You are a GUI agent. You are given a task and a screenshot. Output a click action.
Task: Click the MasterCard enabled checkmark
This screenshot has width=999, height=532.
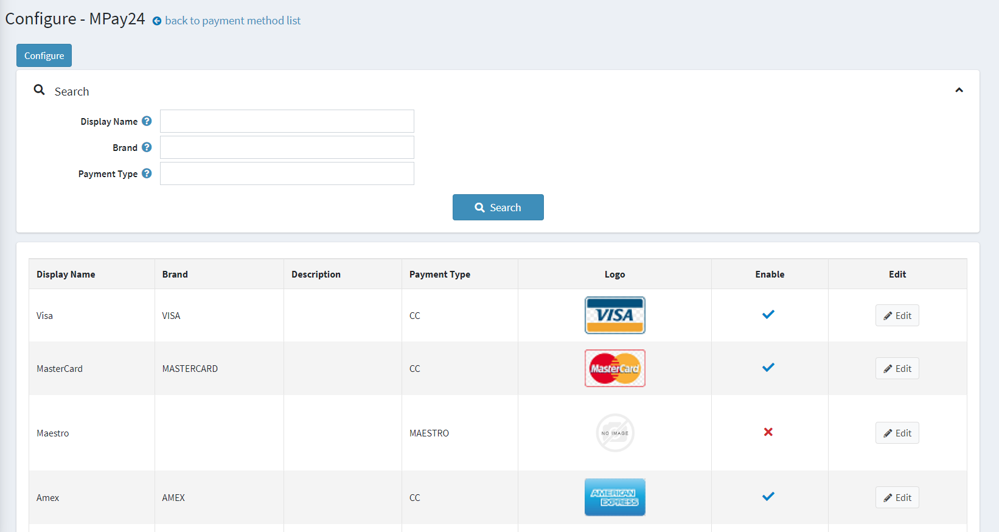(768, 367)
